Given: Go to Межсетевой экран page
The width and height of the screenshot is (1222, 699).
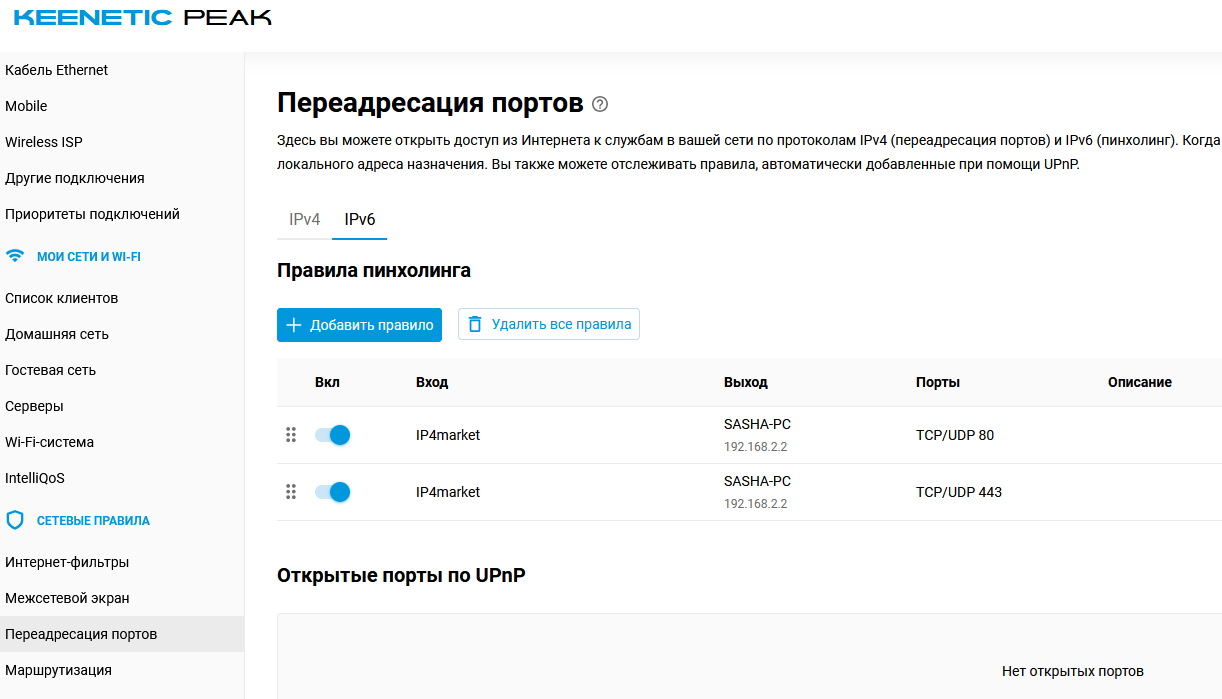Looking at the screenshot, I should pyautogui.click(x=67, y=598).
